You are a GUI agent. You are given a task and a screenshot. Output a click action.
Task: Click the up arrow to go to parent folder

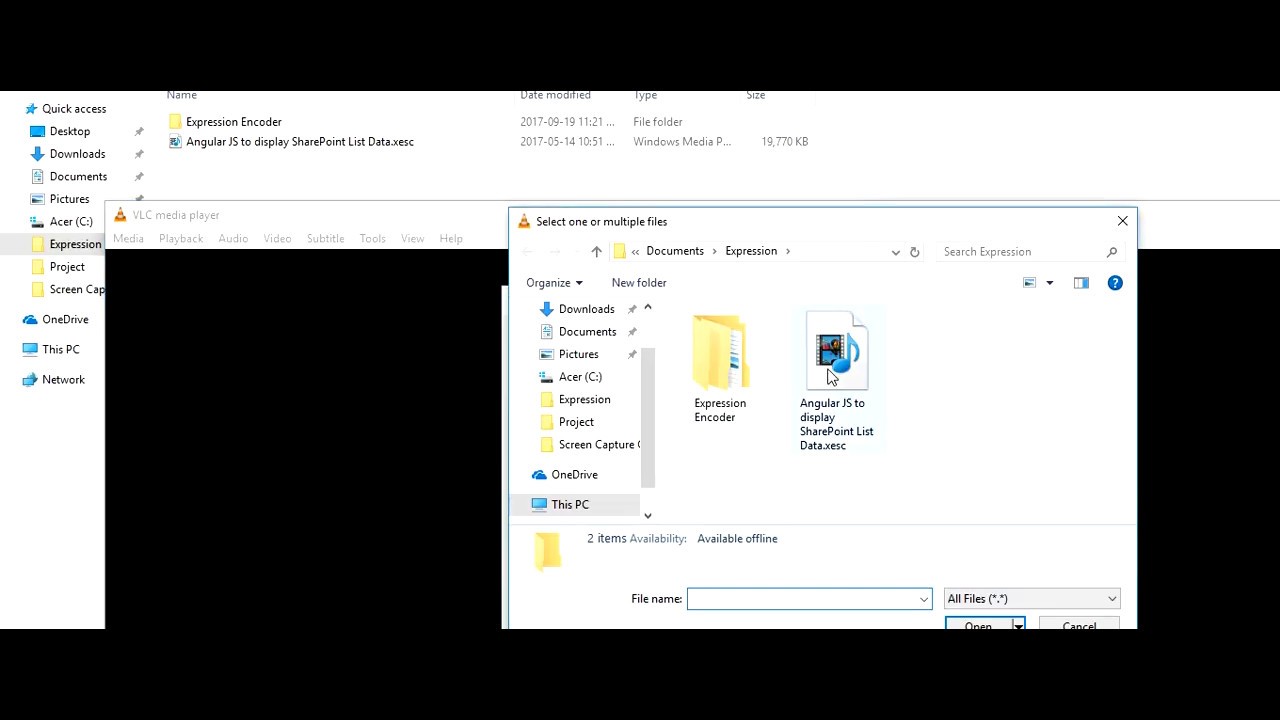(x=596, y=251)
